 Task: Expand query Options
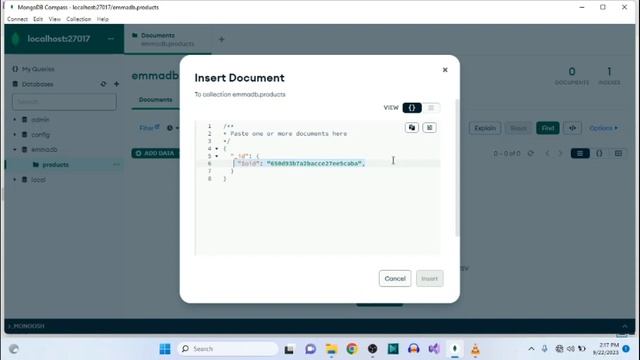click(x=603, y=128)
